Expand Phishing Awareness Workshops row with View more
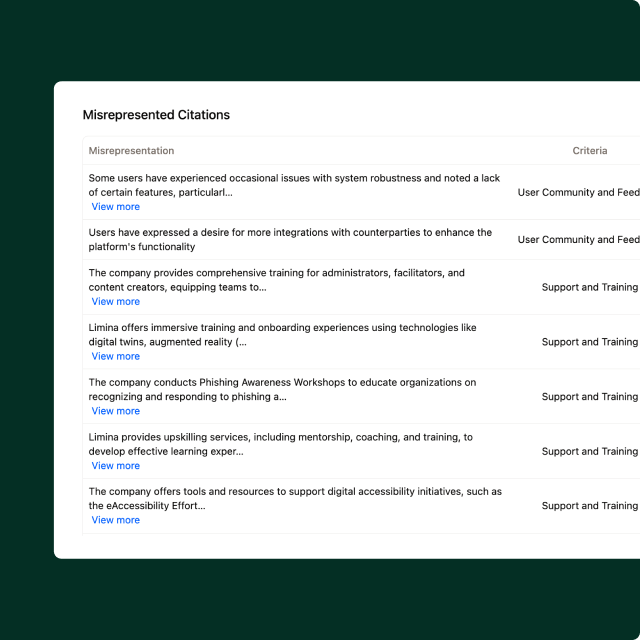Image resolution: width=640 pixels, height=640 pixels. (116, 411)
